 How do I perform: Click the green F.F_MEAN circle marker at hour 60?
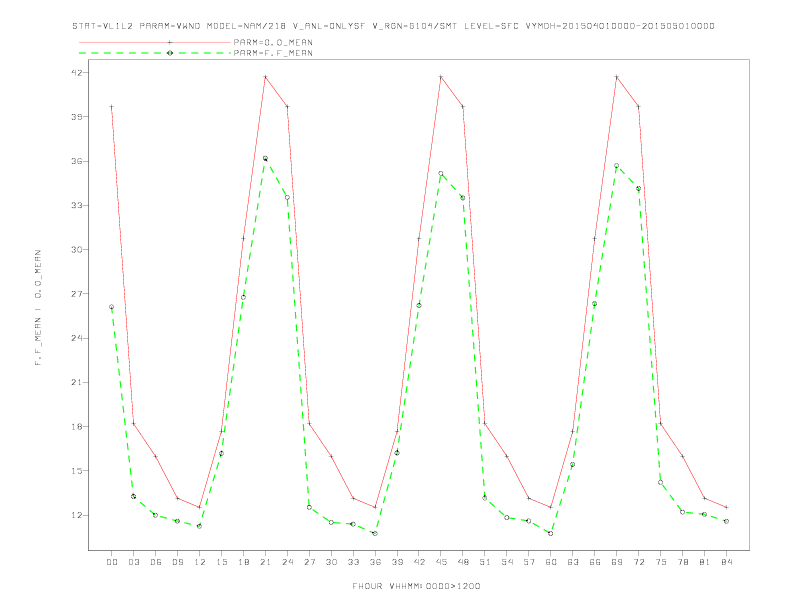tap(551, 533)
